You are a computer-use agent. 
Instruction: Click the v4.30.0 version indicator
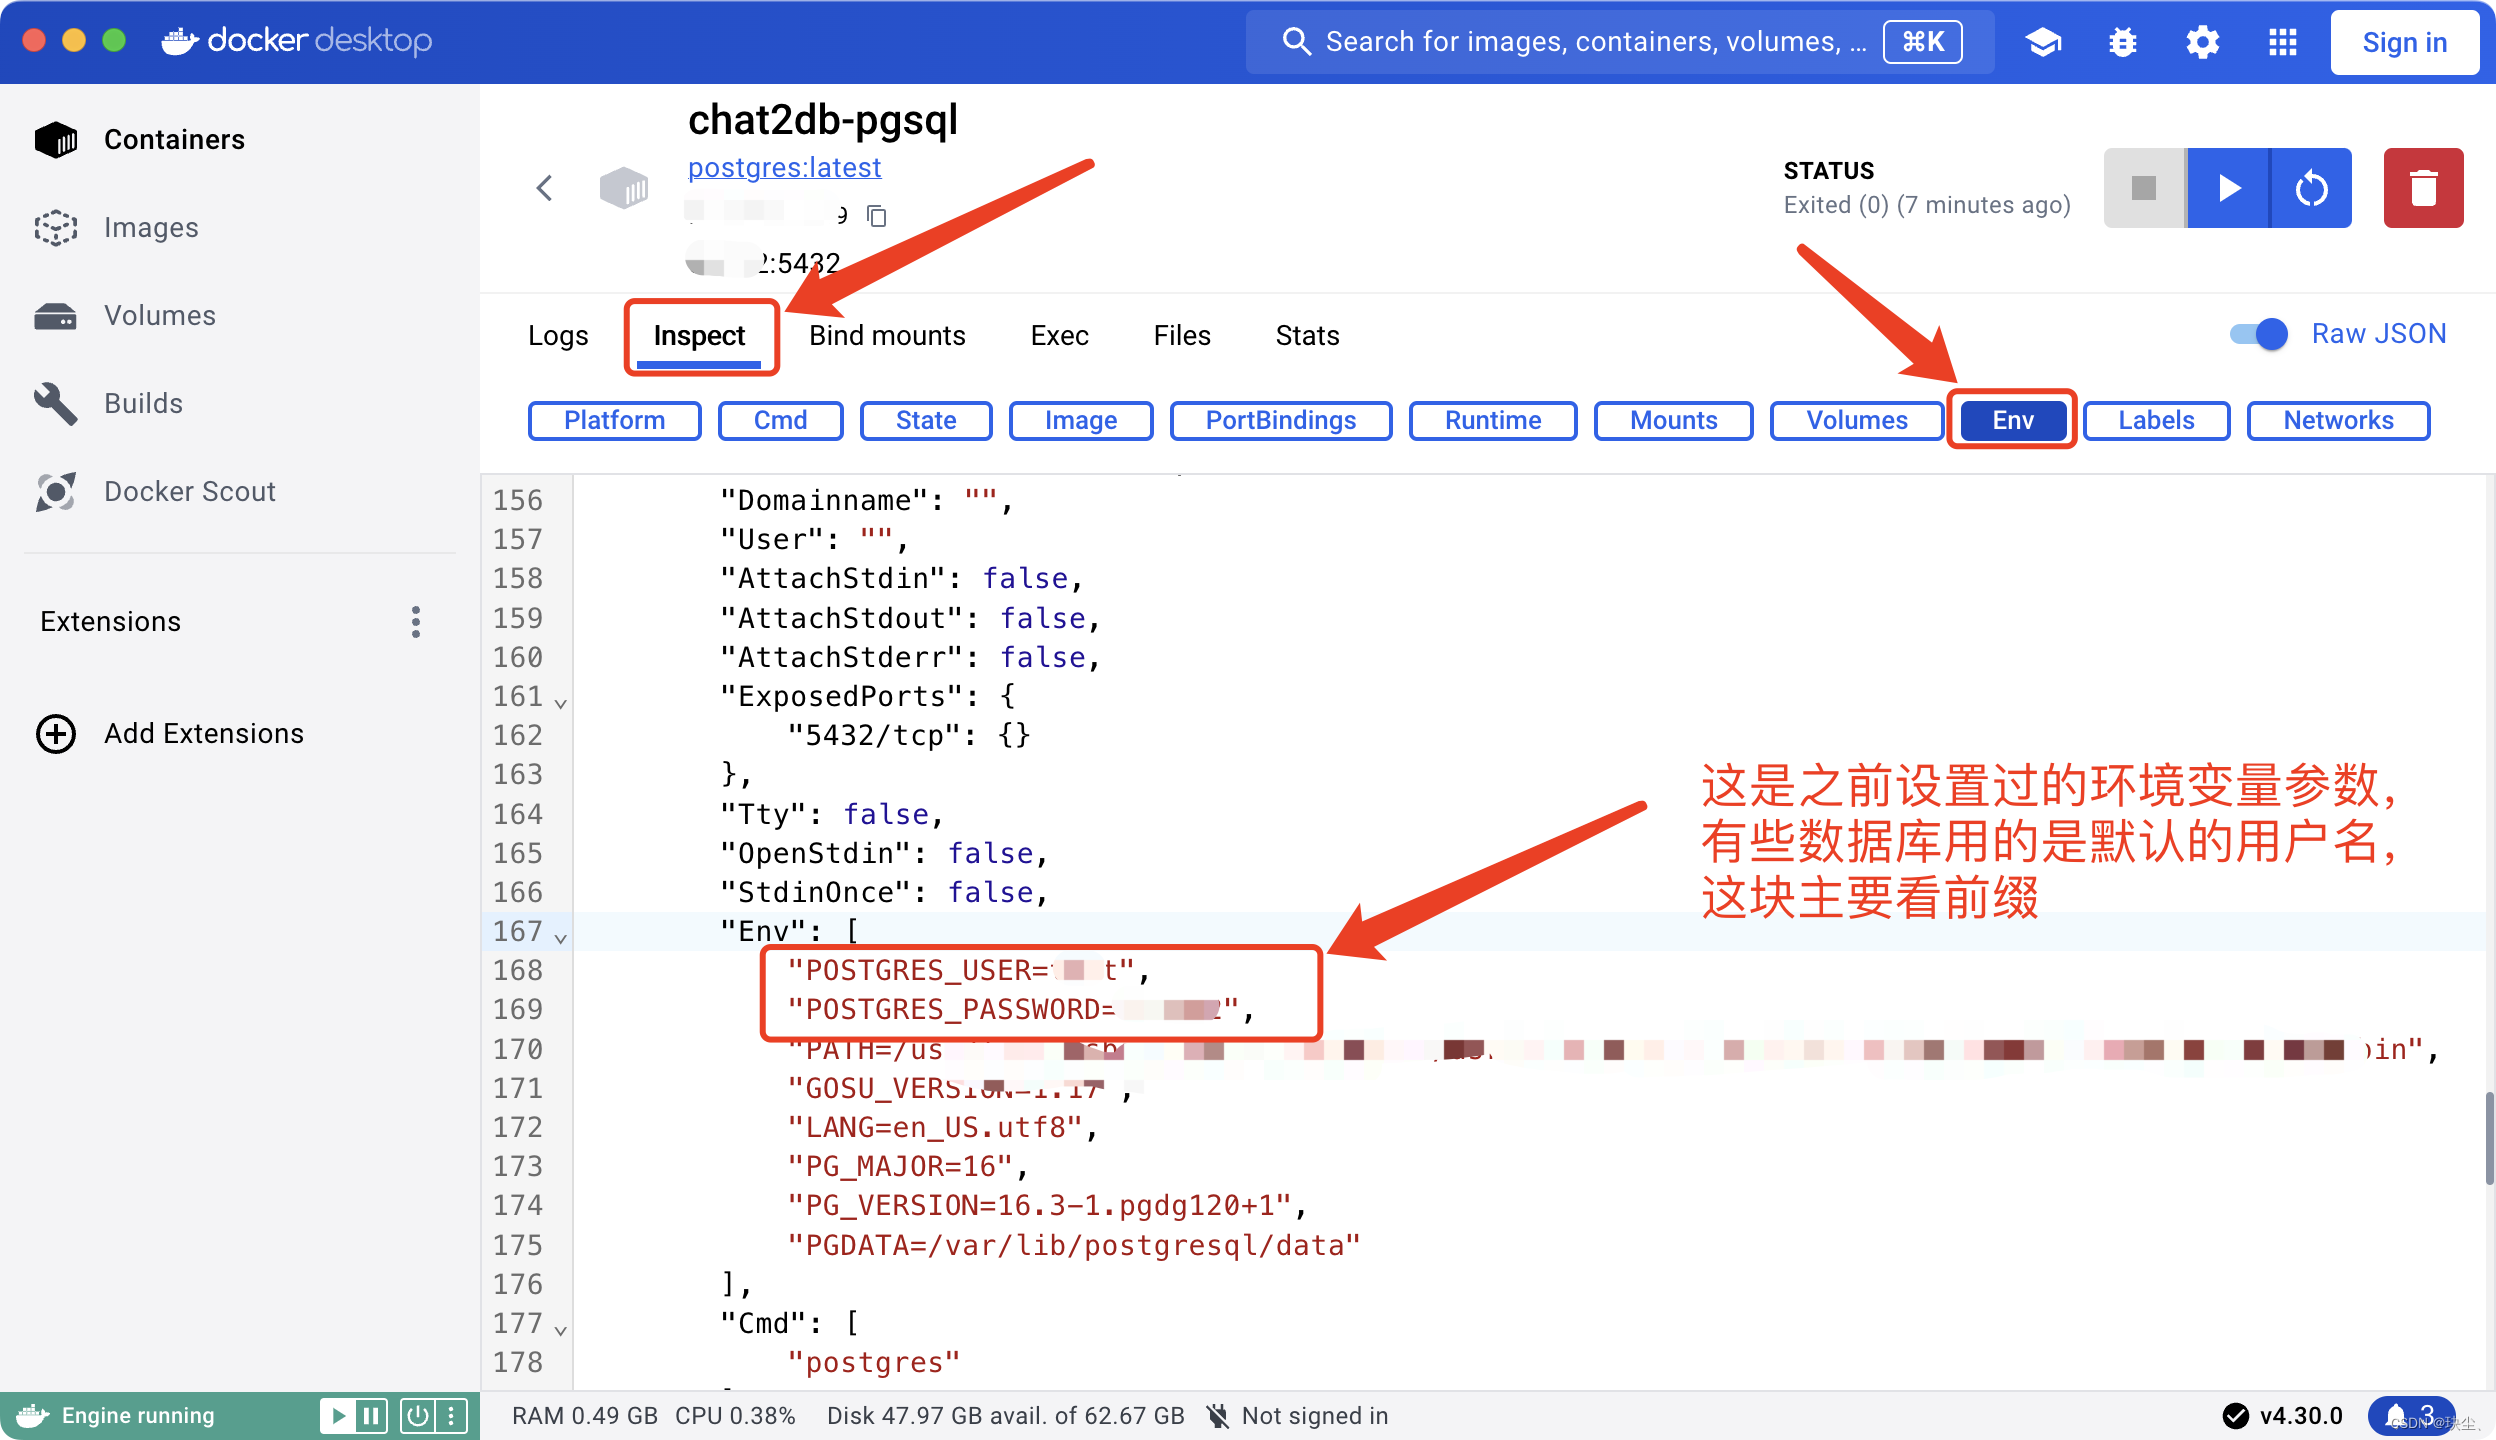tap(2283, 1416)
